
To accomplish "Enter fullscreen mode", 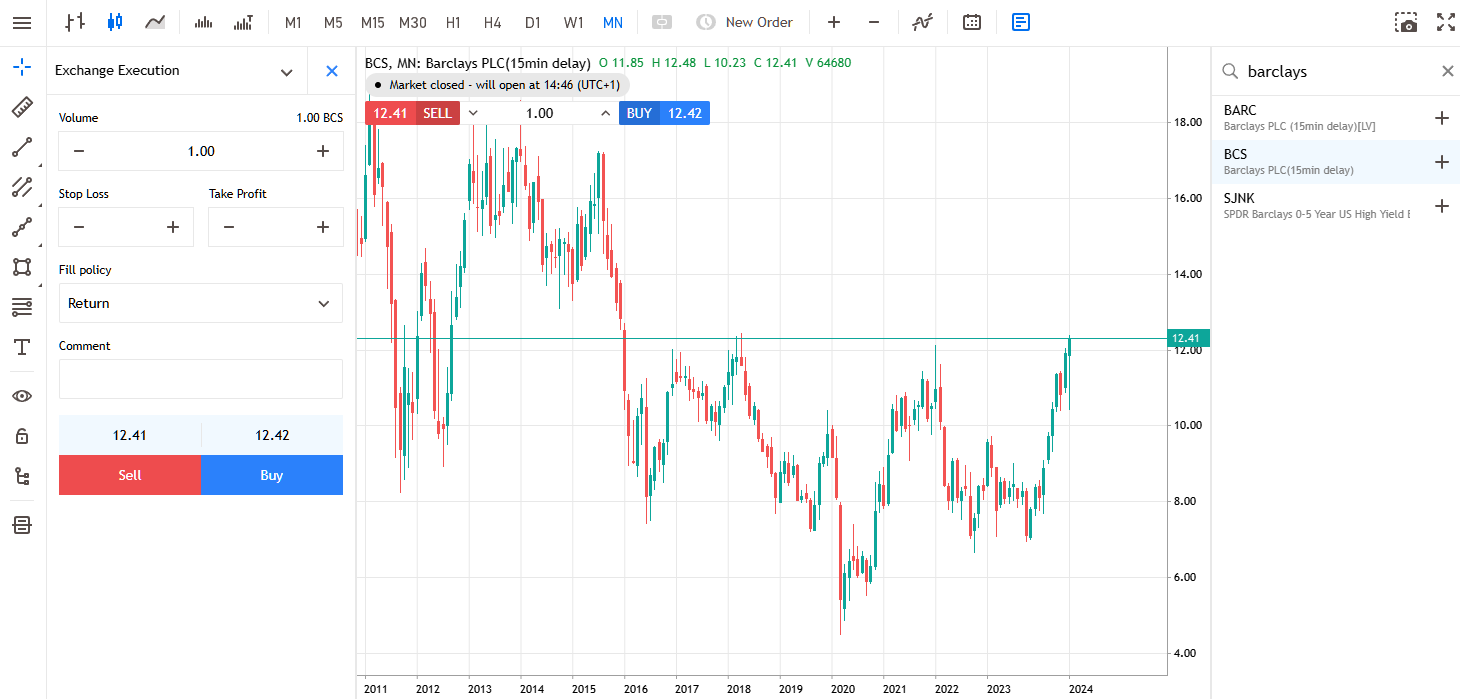I will 1446,22.
